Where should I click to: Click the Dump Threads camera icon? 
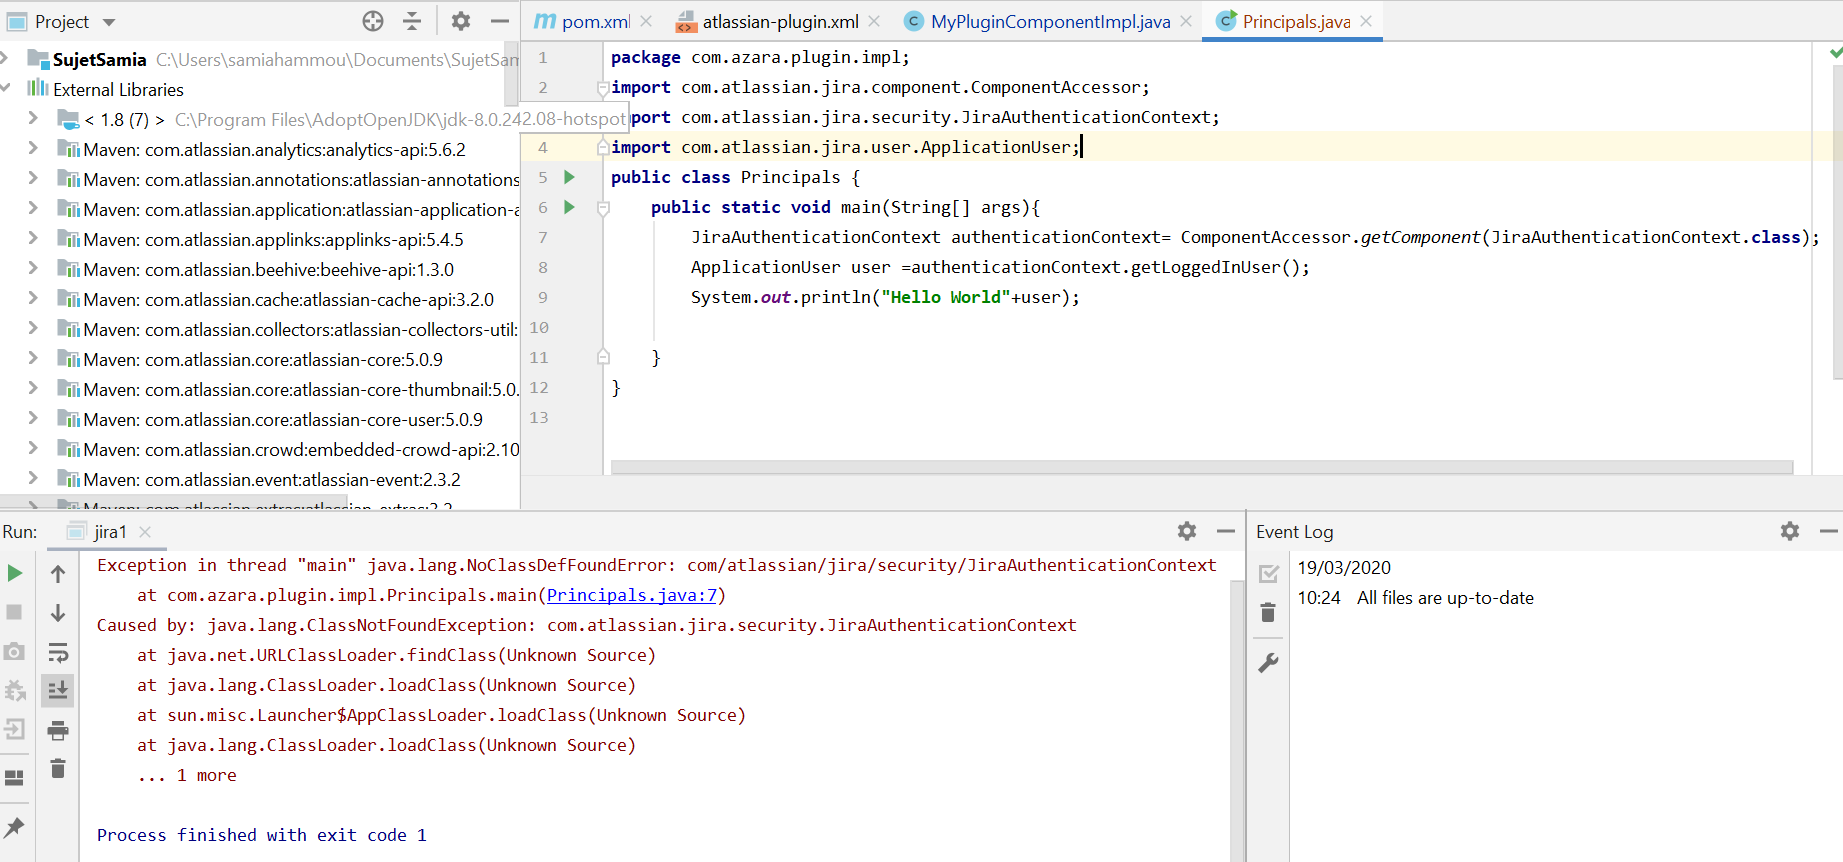(15, 652)
